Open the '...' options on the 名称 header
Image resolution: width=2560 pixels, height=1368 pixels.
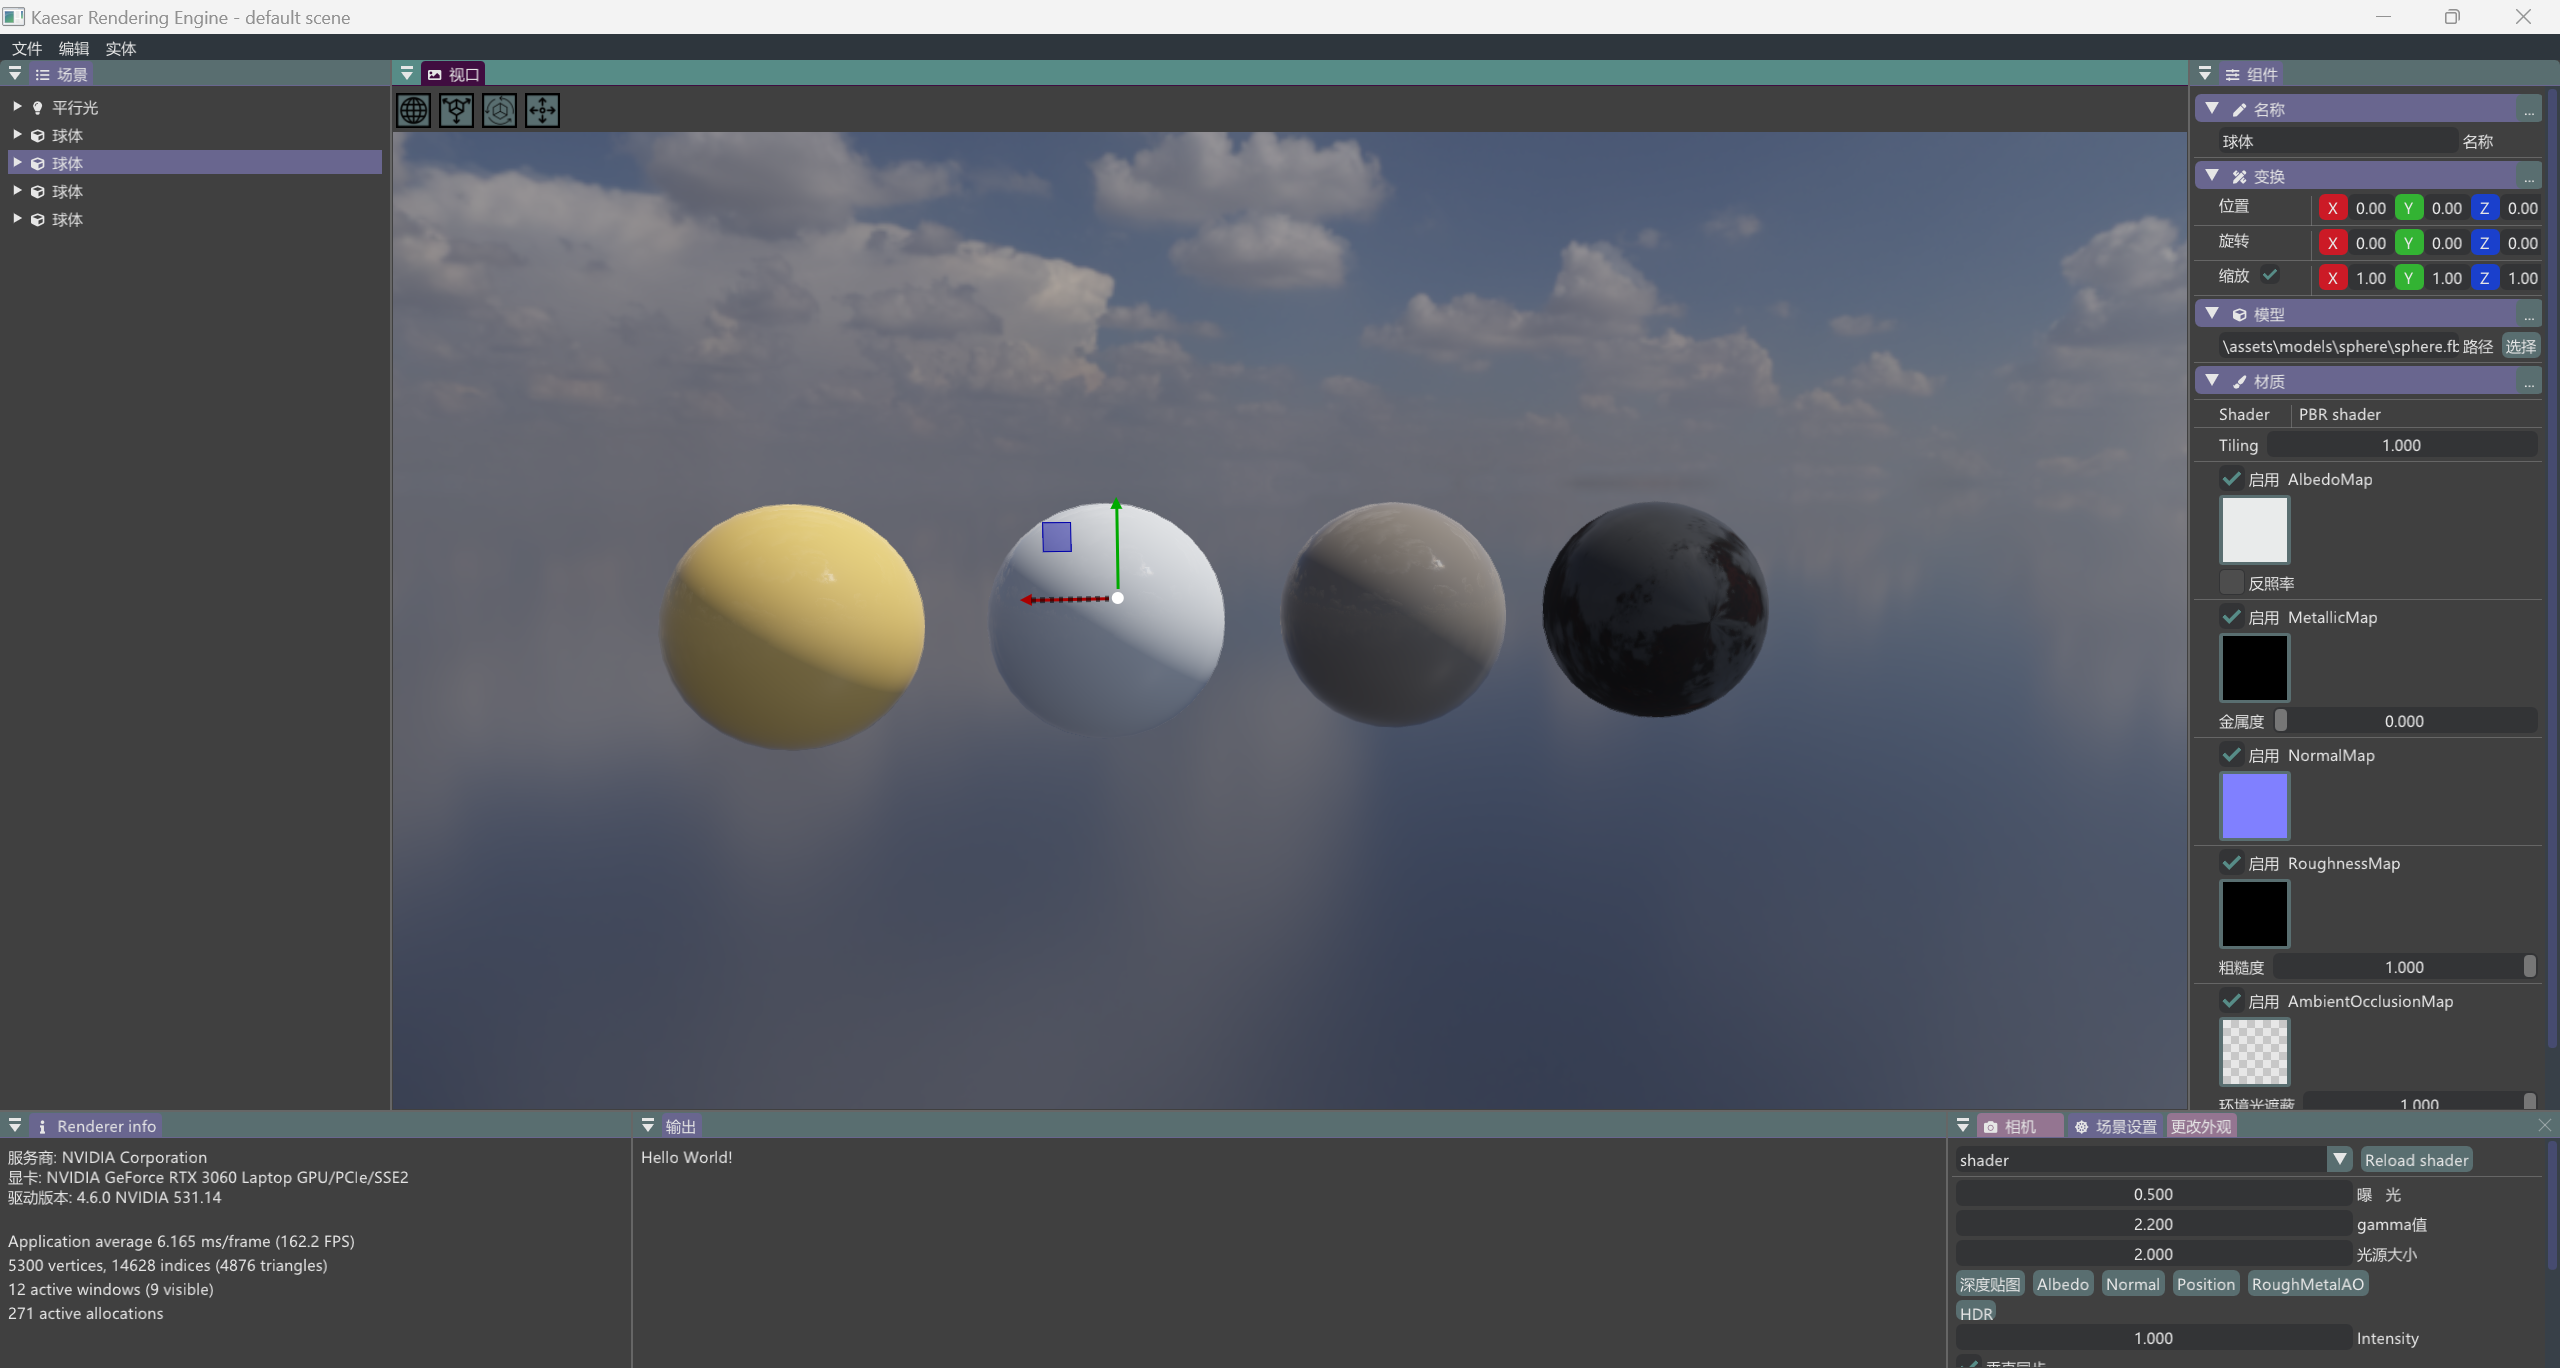click(2529, 109)
